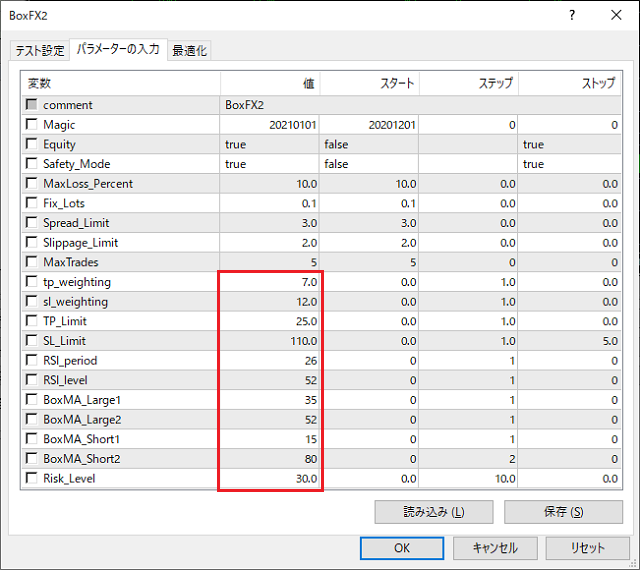Viewport: 640px width, 570px height.
Task: Open the Safety_Mode stop true cell
Action: pyautogui.click(x=570, y=164)
